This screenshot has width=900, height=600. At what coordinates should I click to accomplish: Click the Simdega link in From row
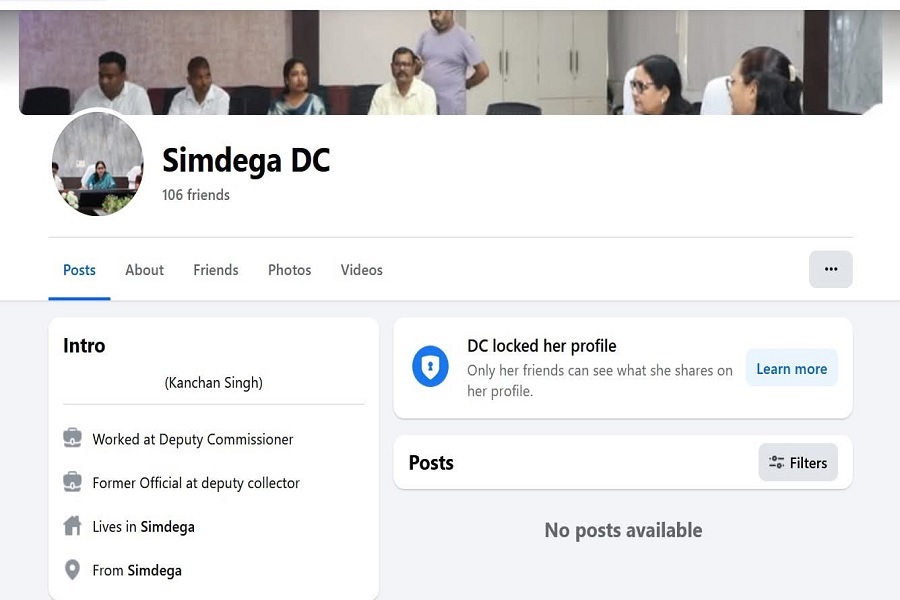tap(154, 571)
